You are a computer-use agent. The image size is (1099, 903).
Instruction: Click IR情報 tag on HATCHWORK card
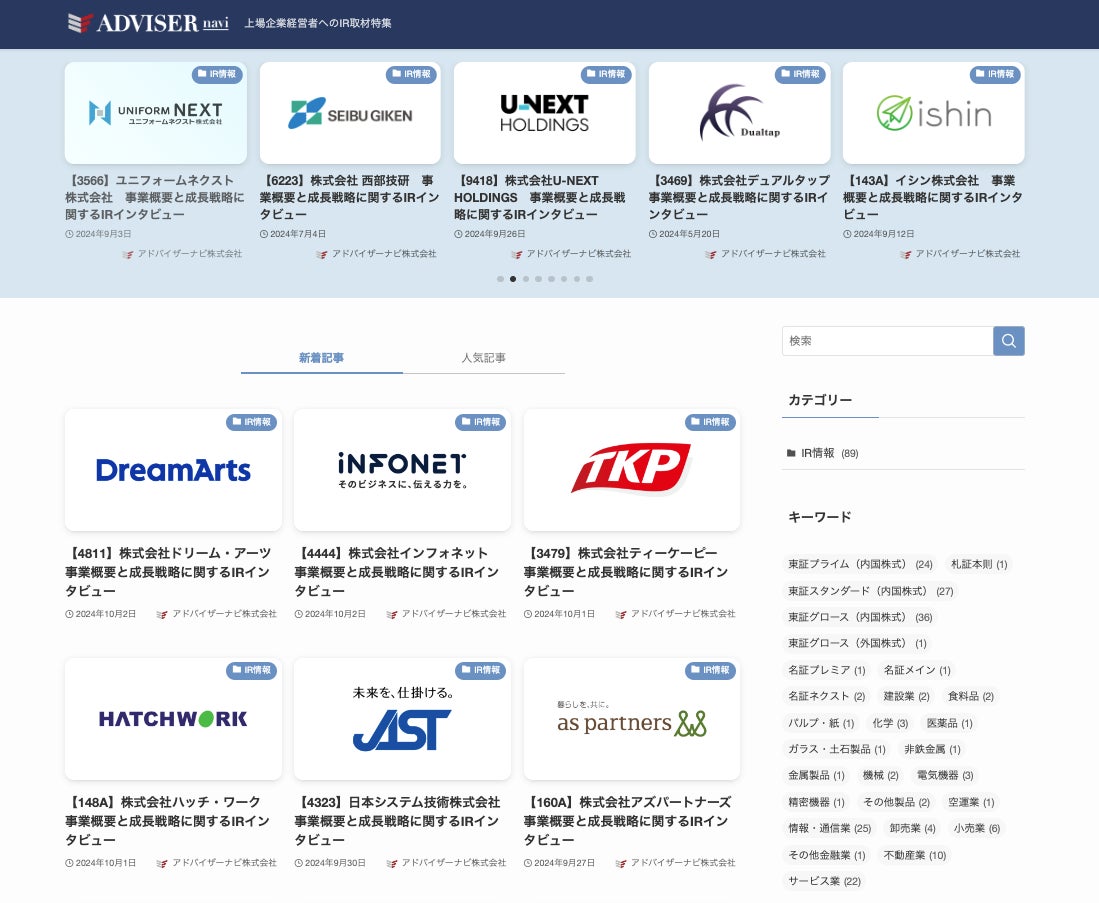(252, 670)
